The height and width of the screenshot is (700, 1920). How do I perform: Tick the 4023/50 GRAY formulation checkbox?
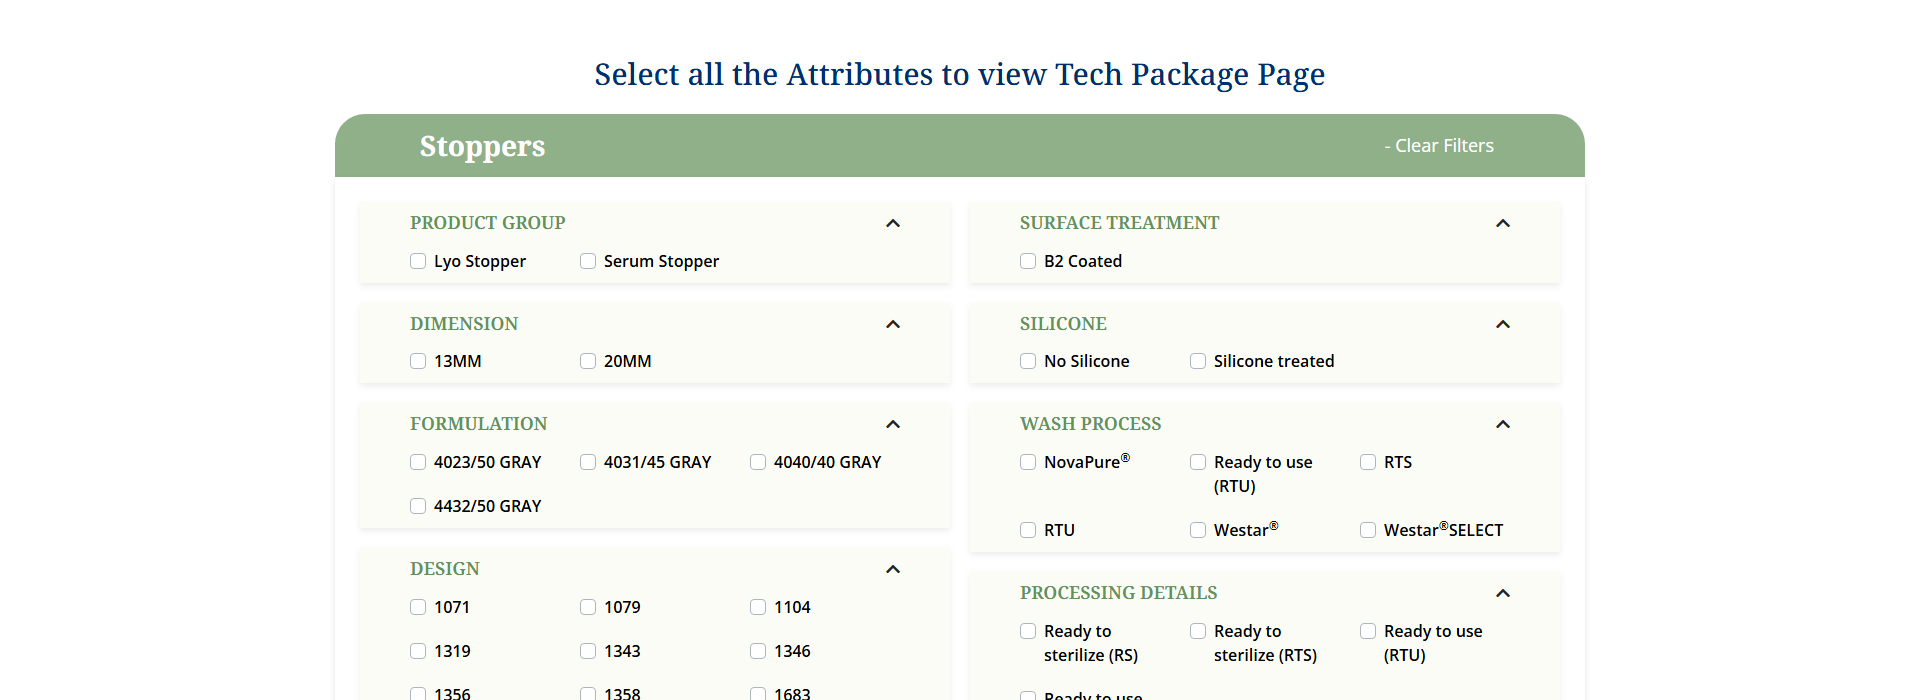coord(418,462)
